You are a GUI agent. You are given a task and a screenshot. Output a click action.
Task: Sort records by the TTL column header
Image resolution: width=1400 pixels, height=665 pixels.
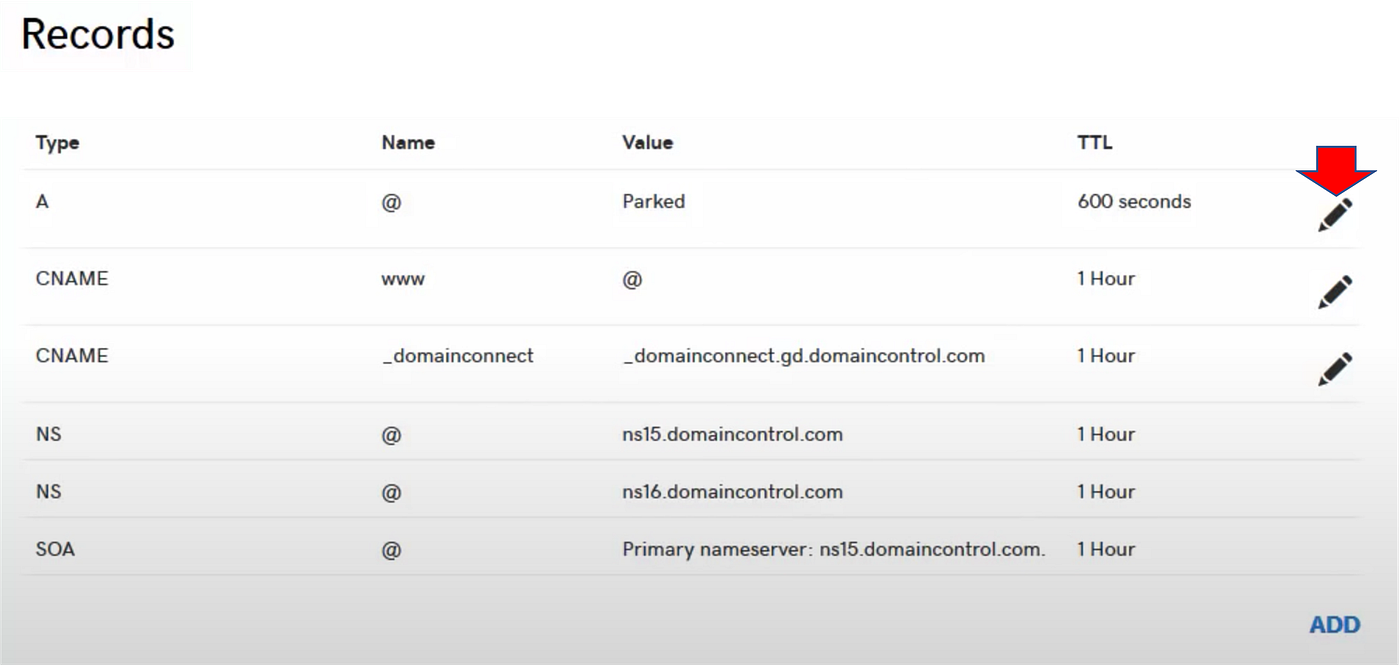coord(1094,142)
